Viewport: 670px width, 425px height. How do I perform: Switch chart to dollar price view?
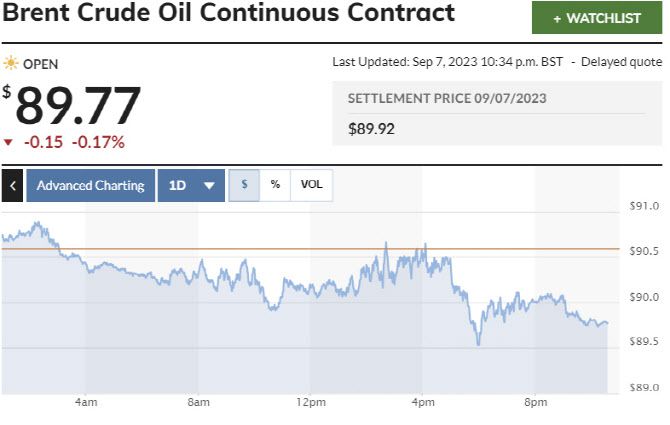click(244, 185)
